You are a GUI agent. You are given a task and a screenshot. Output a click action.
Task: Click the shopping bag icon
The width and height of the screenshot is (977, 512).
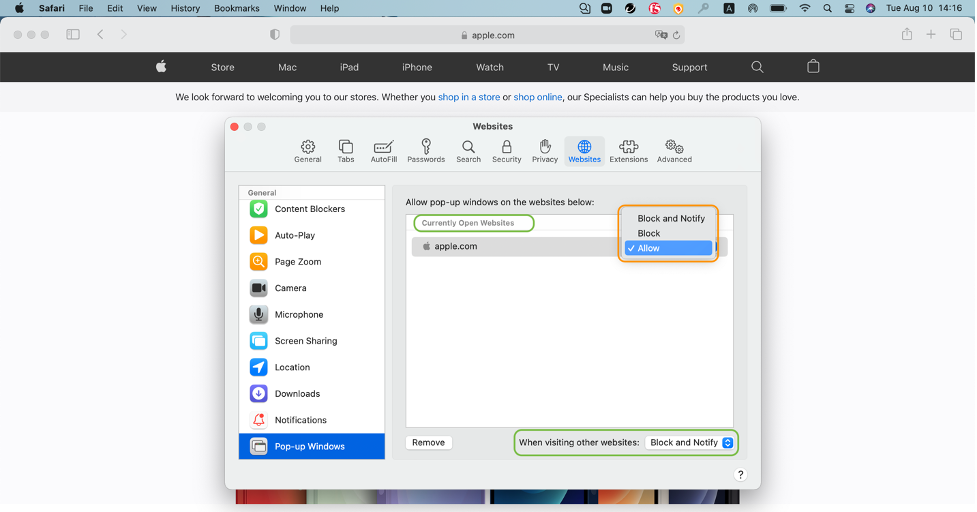coord(813,67)
